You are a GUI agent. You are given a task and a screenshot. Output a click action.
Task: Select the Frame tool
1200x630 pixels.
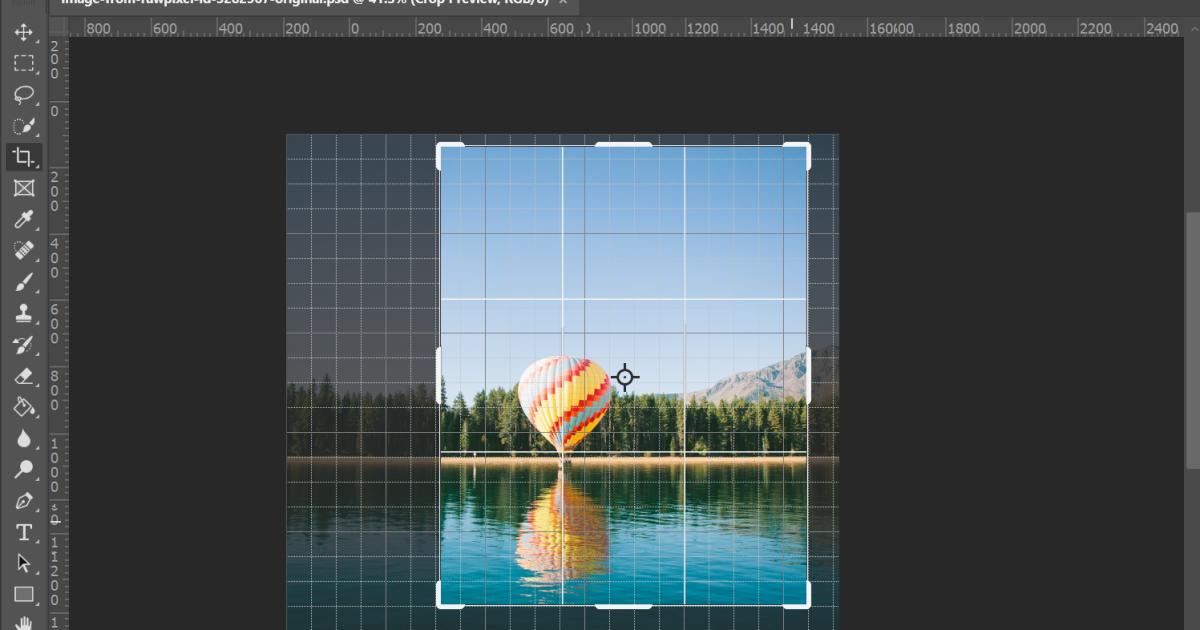click(x=24, y=188)
